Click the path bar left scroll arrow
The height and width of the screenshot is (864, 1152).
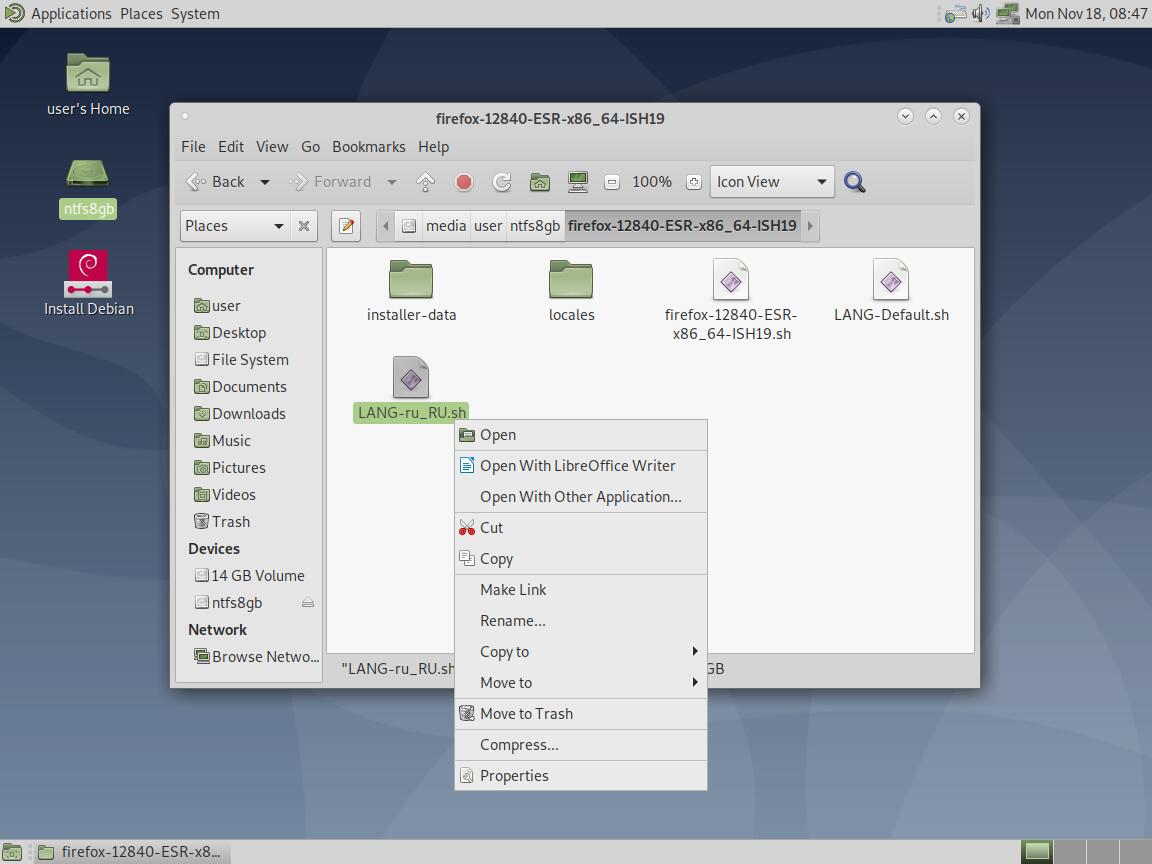pyautogui.click(x=386, y=226)
